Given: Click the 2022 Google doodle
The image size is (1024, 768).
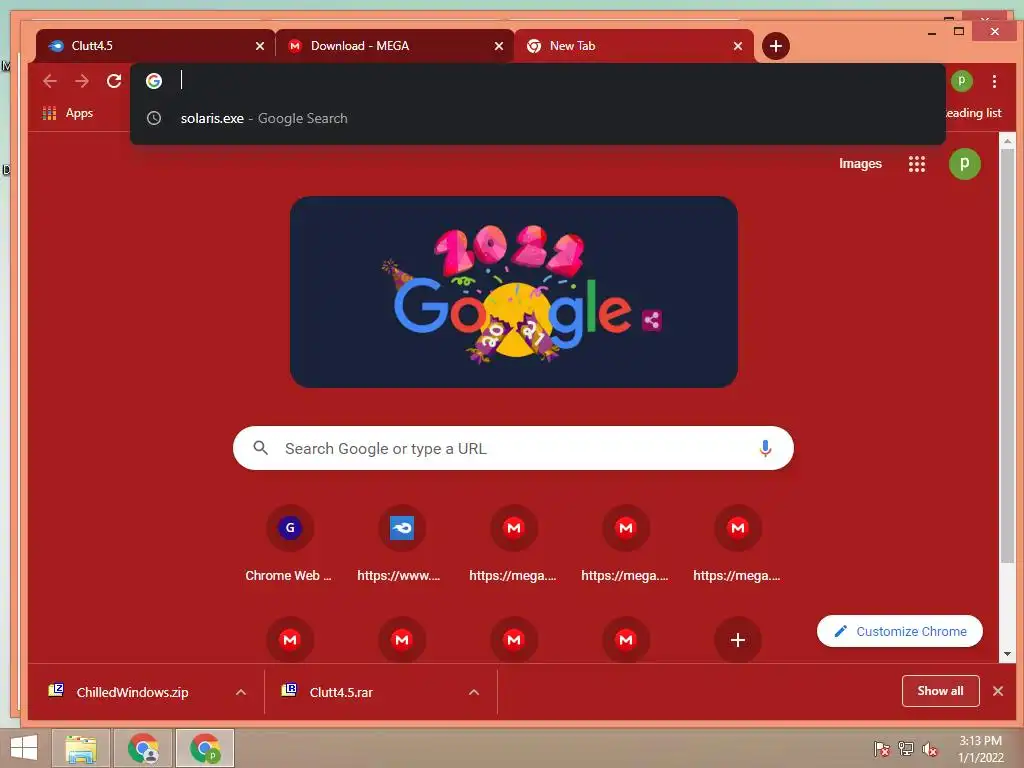Looking at the screenshot, I should pyautogui.click(x=514, y=292).
